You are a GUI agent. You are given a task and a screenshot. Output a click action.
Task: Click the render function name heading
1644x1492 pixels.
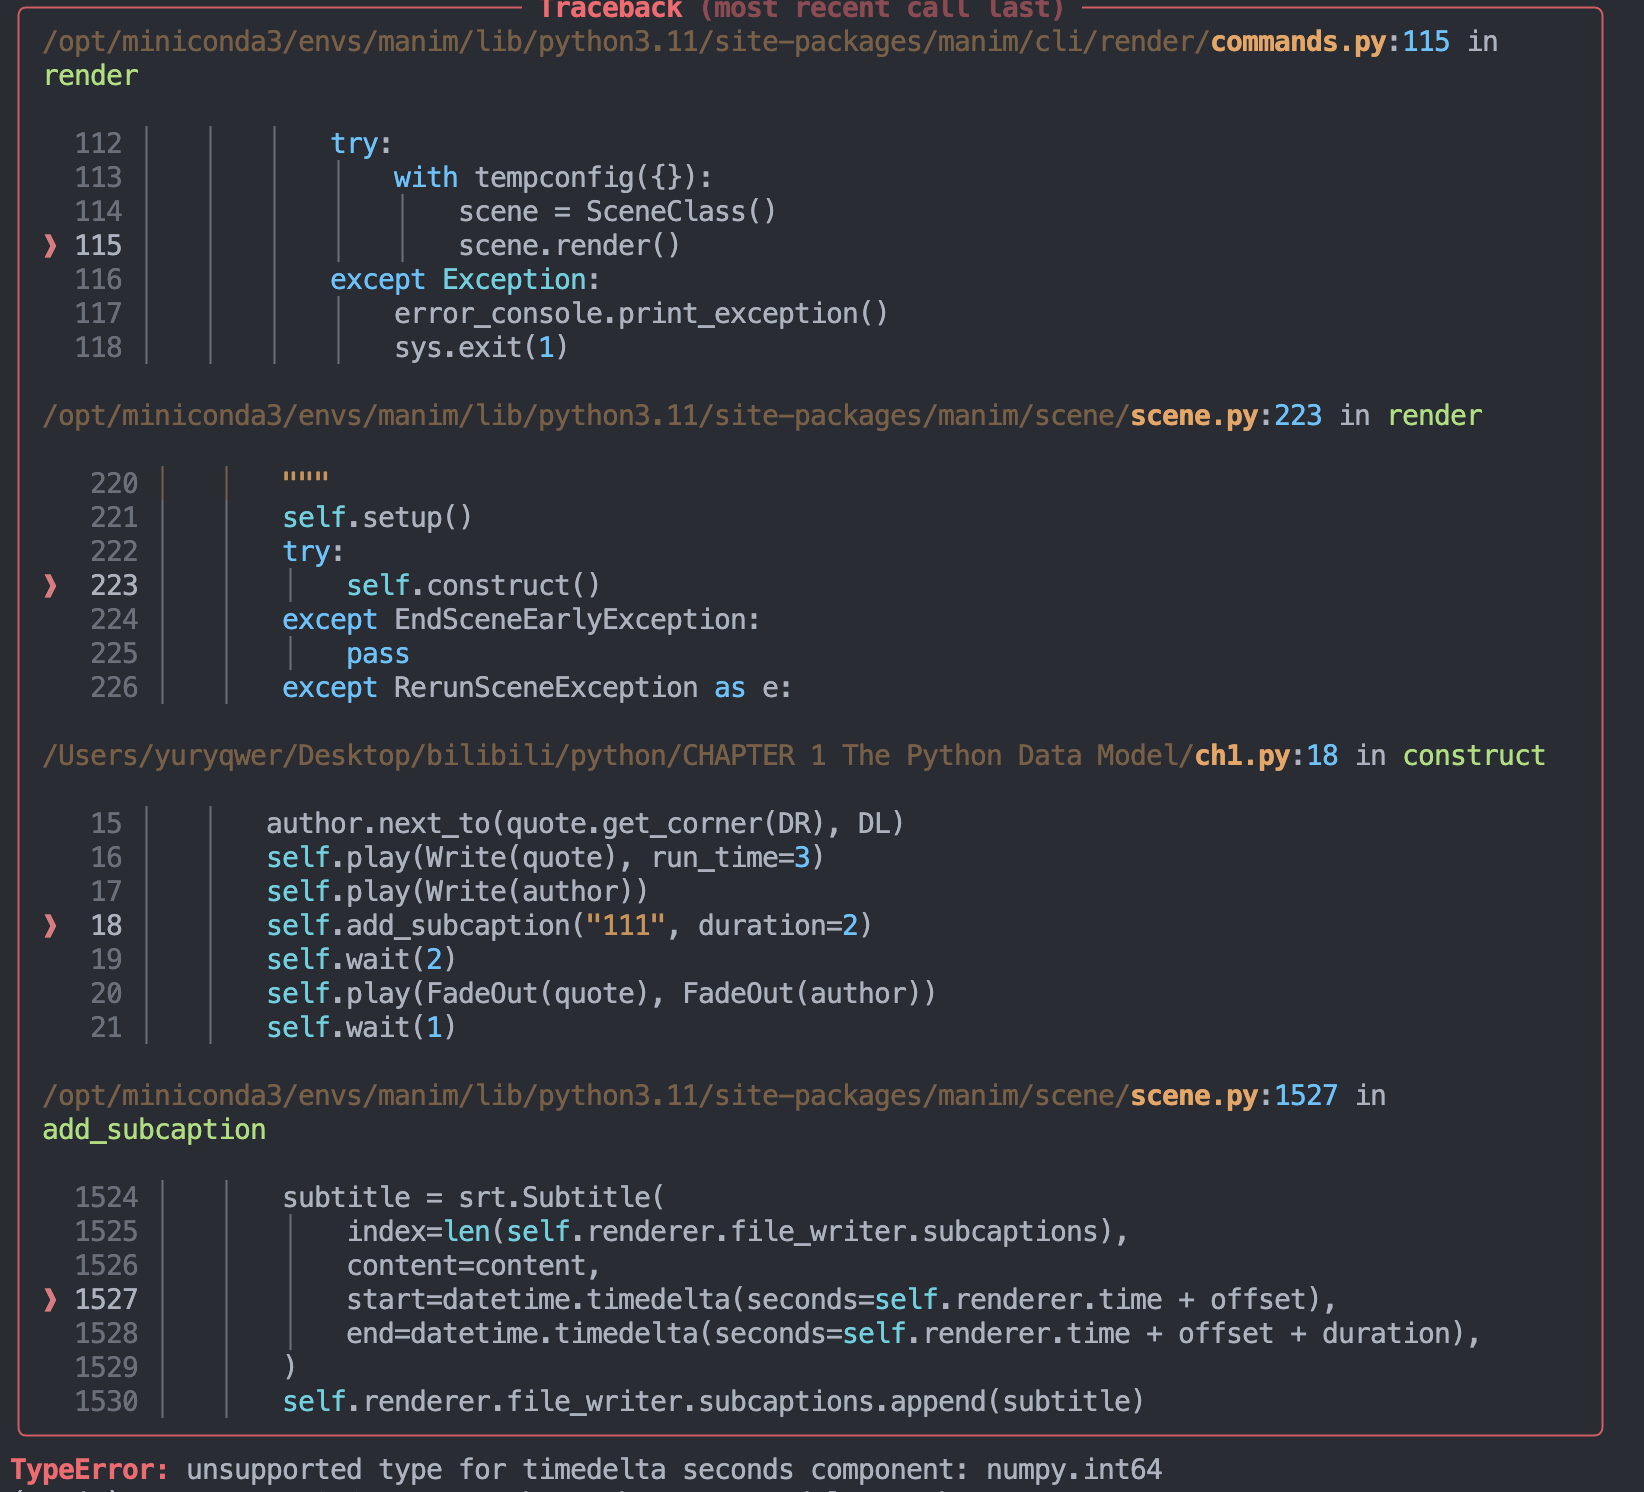click(90, 75)
